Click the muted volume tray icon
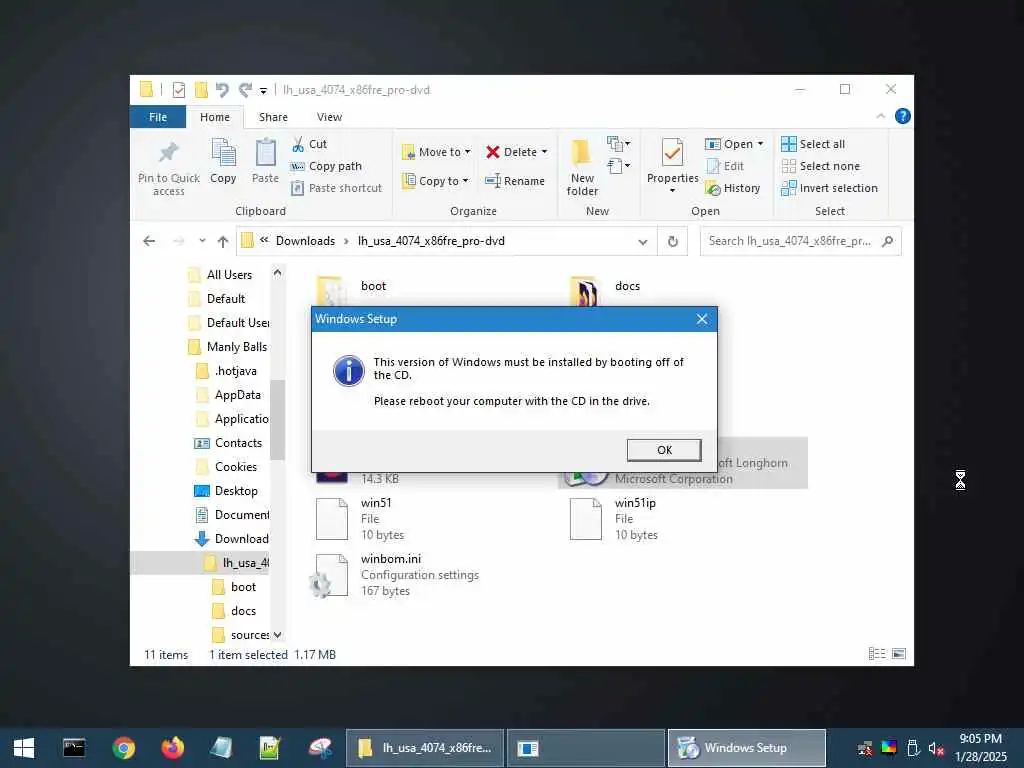Viewport: 1024px width, 768px height. pyautogui.click(x=936, y=748)
